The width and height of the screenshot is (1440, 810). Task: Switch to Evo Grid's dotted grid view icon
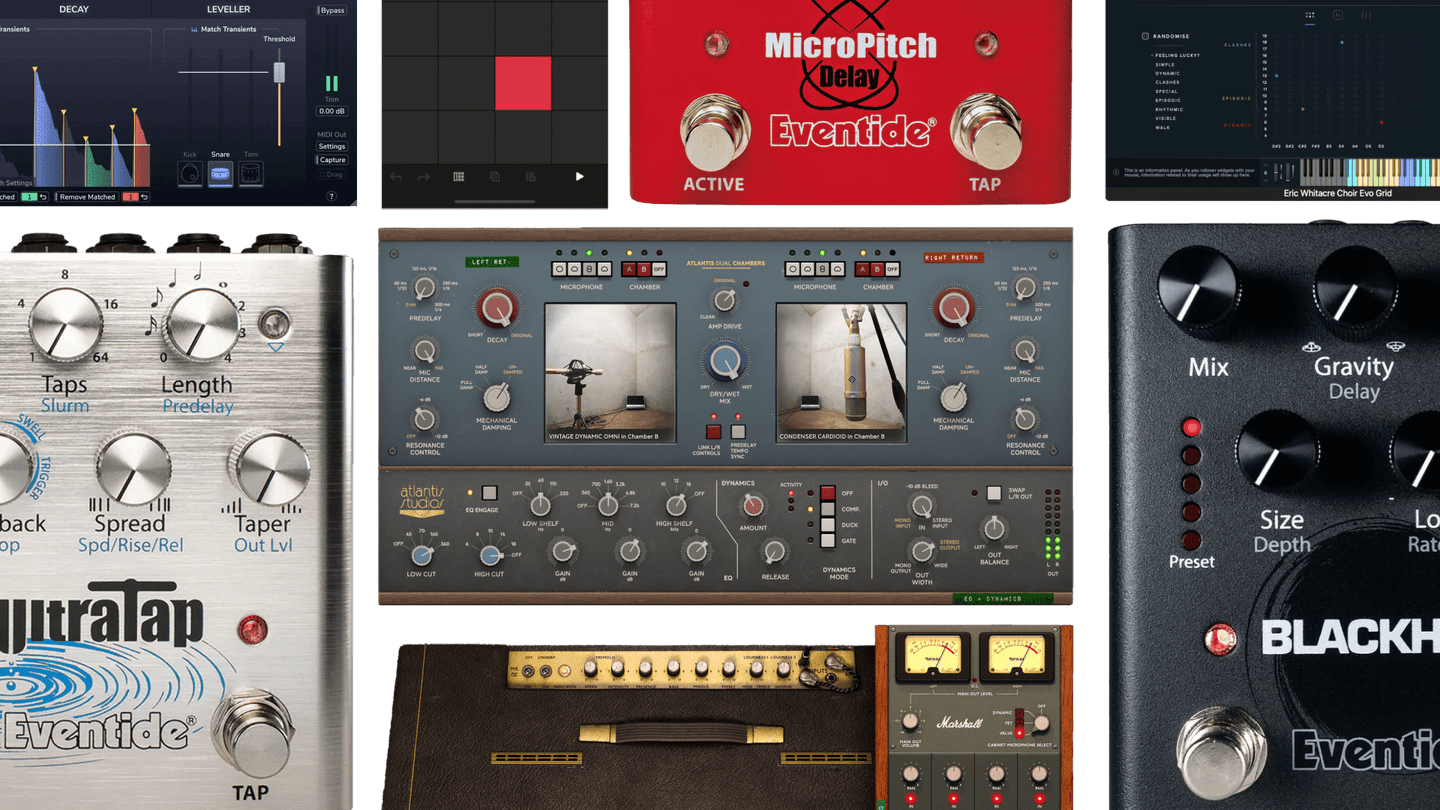coord(1310,15)
